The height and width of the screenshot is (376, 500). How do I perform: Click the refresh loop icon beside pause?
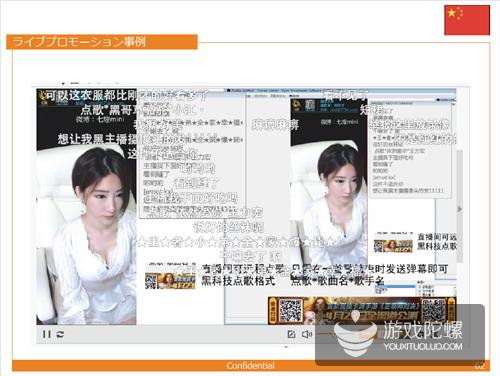[60, 334]
